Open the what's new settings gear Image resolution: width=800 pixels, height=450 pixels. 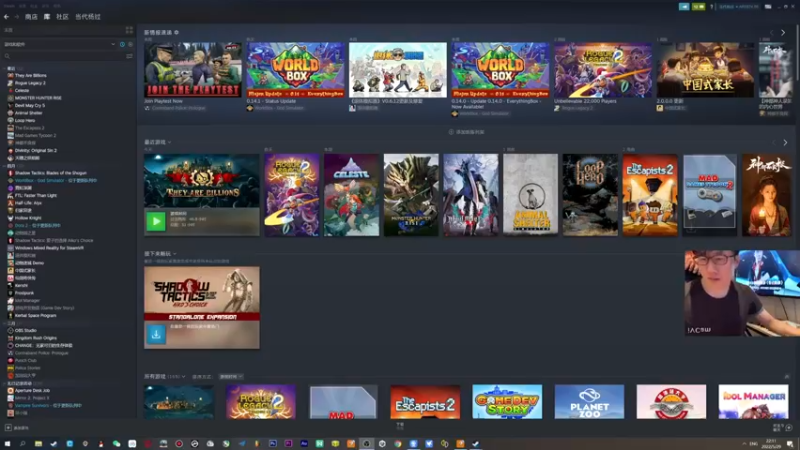coord(177,32)
